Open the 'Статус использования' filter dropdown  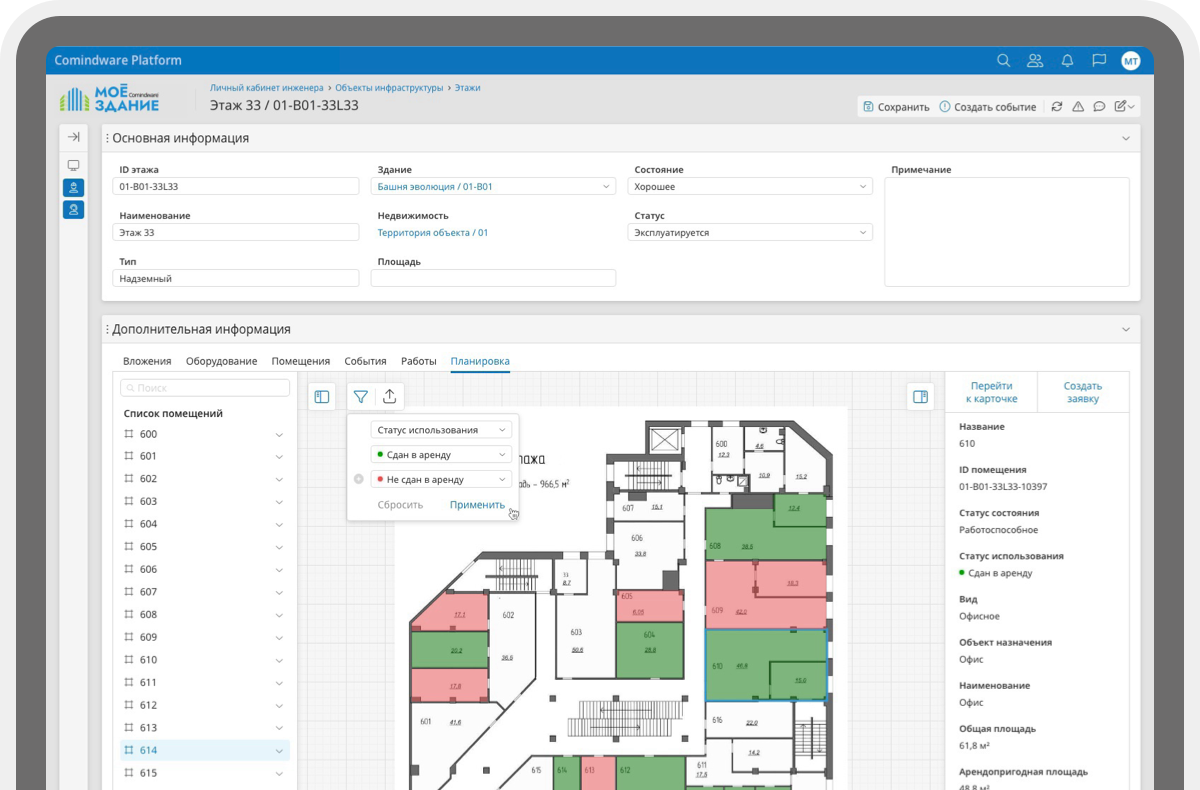point(441,430)
